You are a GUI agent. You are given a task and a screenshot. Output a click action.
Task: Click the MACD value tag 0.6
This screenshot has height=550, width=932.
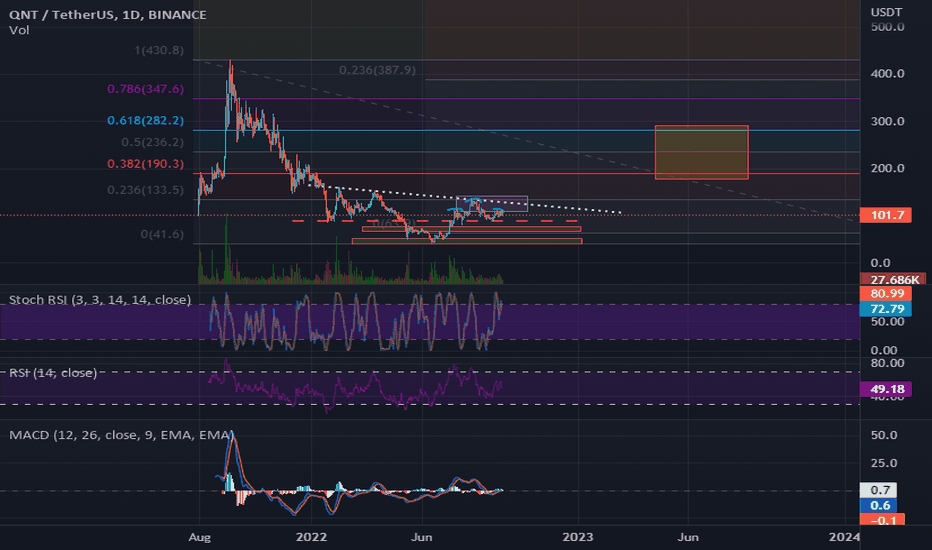pos(879,505)
